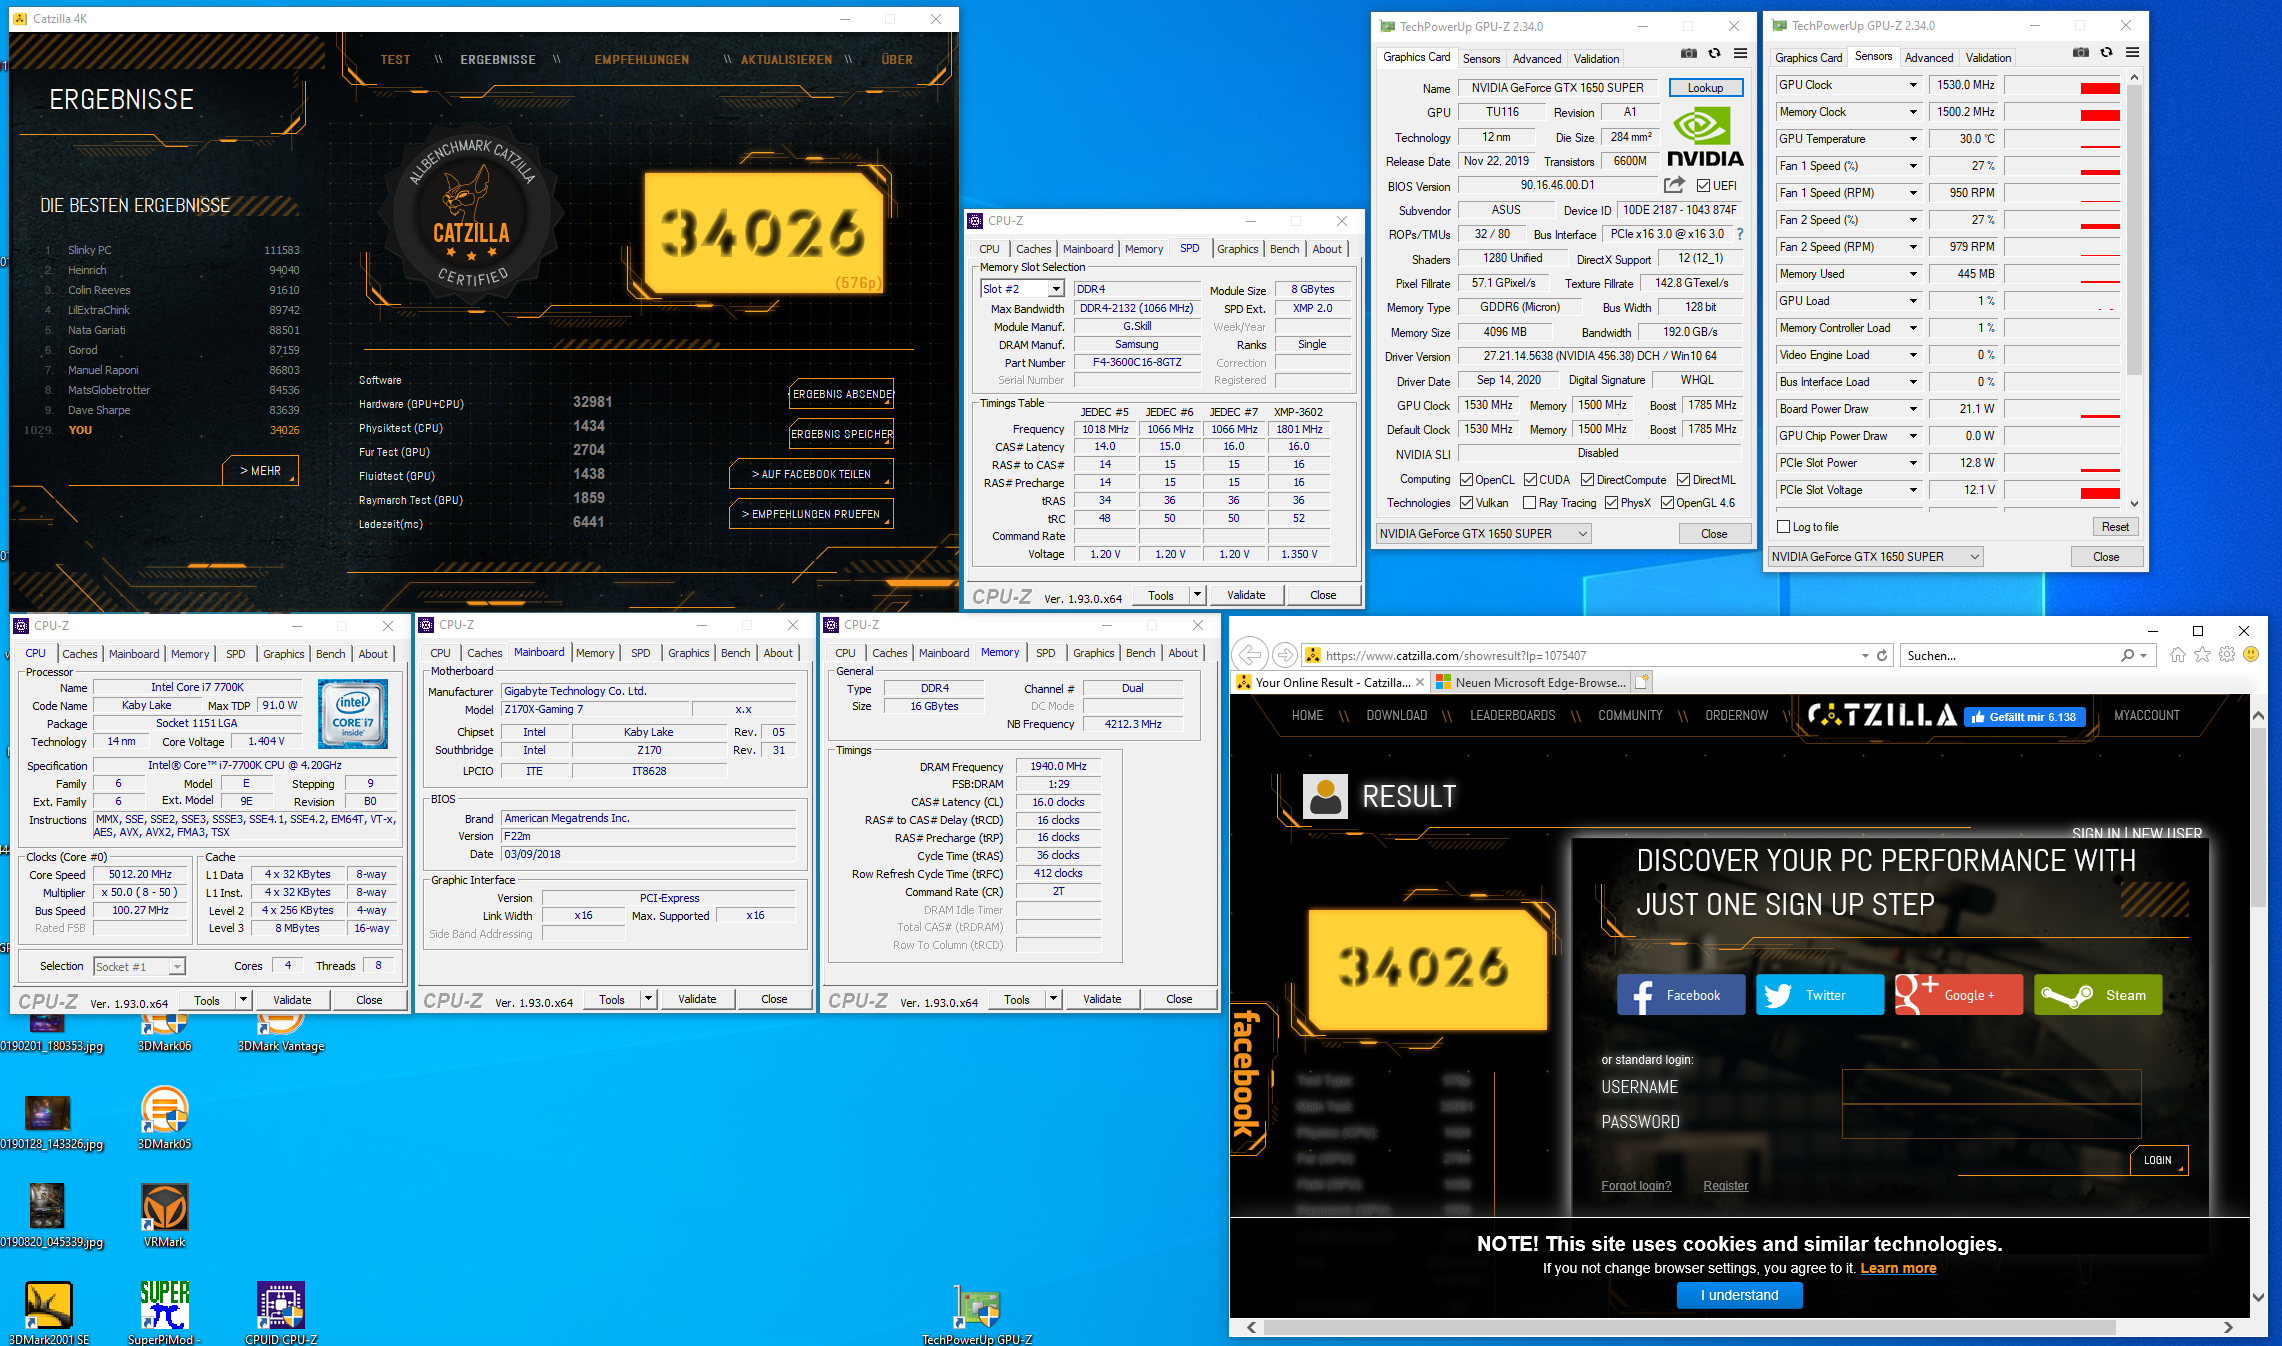
Task: Open CPUID CPU-Z desktop shortcut
Action: click(x=281, y=1313)
